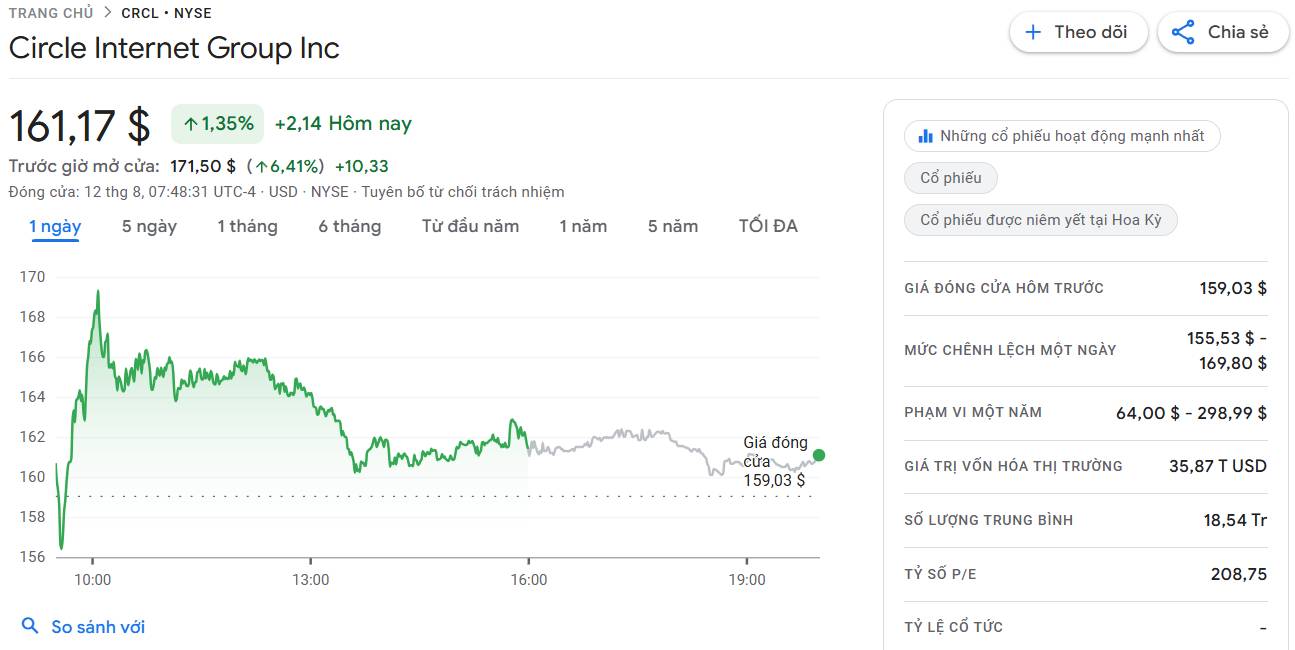This screenshot has height=650, width=1295.
Task: Click the 13:00 time axis label
Action: click(311, 580)
